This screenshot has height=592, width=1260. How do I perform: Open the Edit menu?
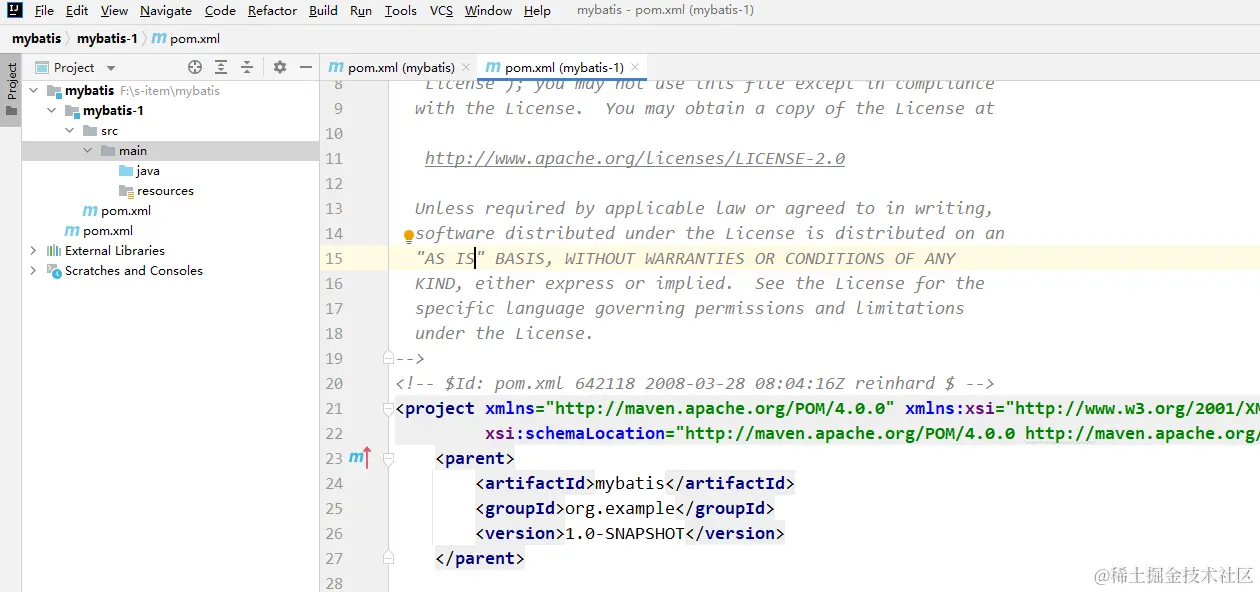click(x=77, y=11)
